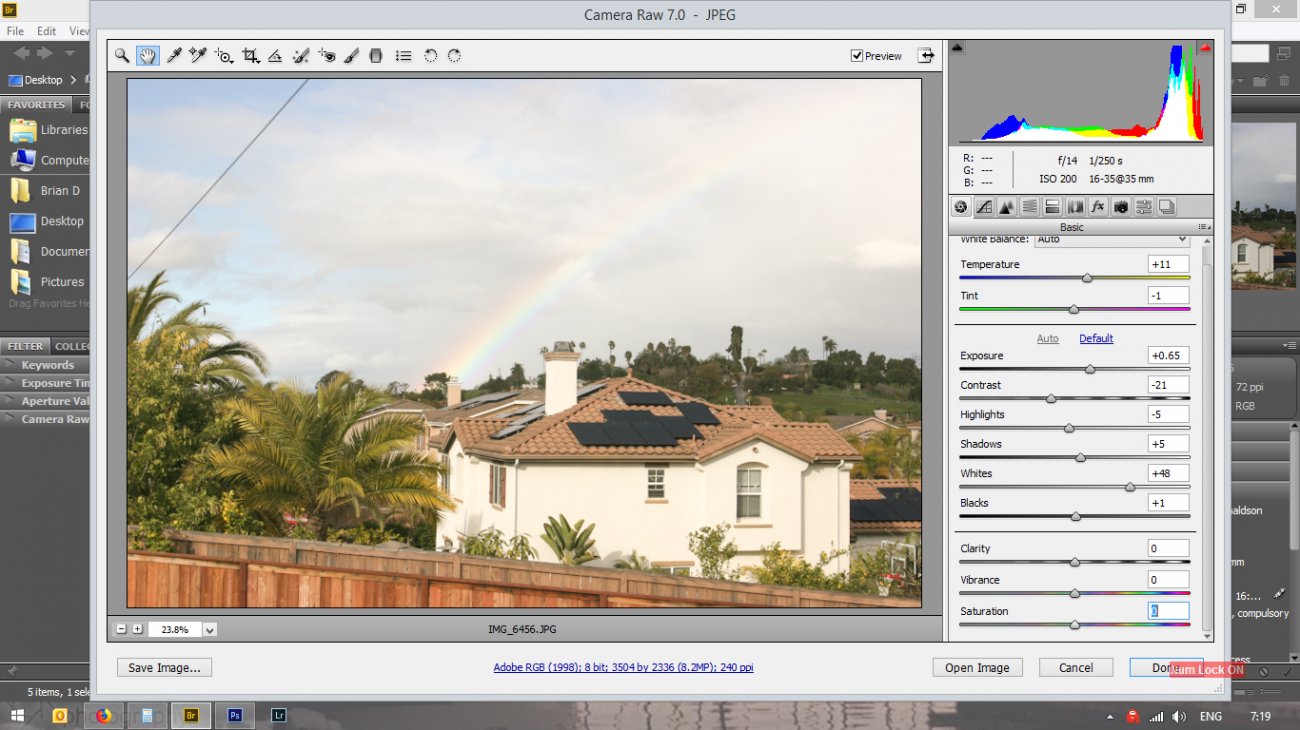Screen dimensions: 1300x730
Task: Rotate image 90° counterclockwise
Action: 431,56
